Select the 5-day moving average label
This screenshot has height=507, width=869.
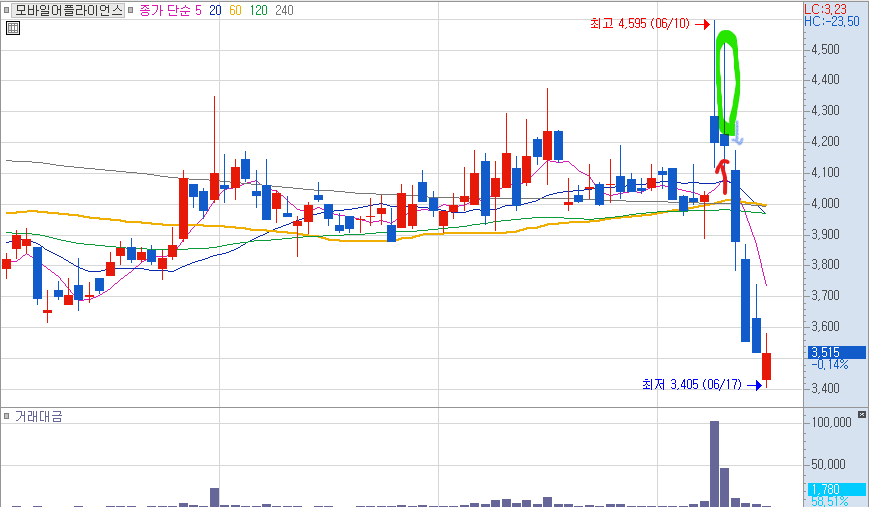[198, 11]
